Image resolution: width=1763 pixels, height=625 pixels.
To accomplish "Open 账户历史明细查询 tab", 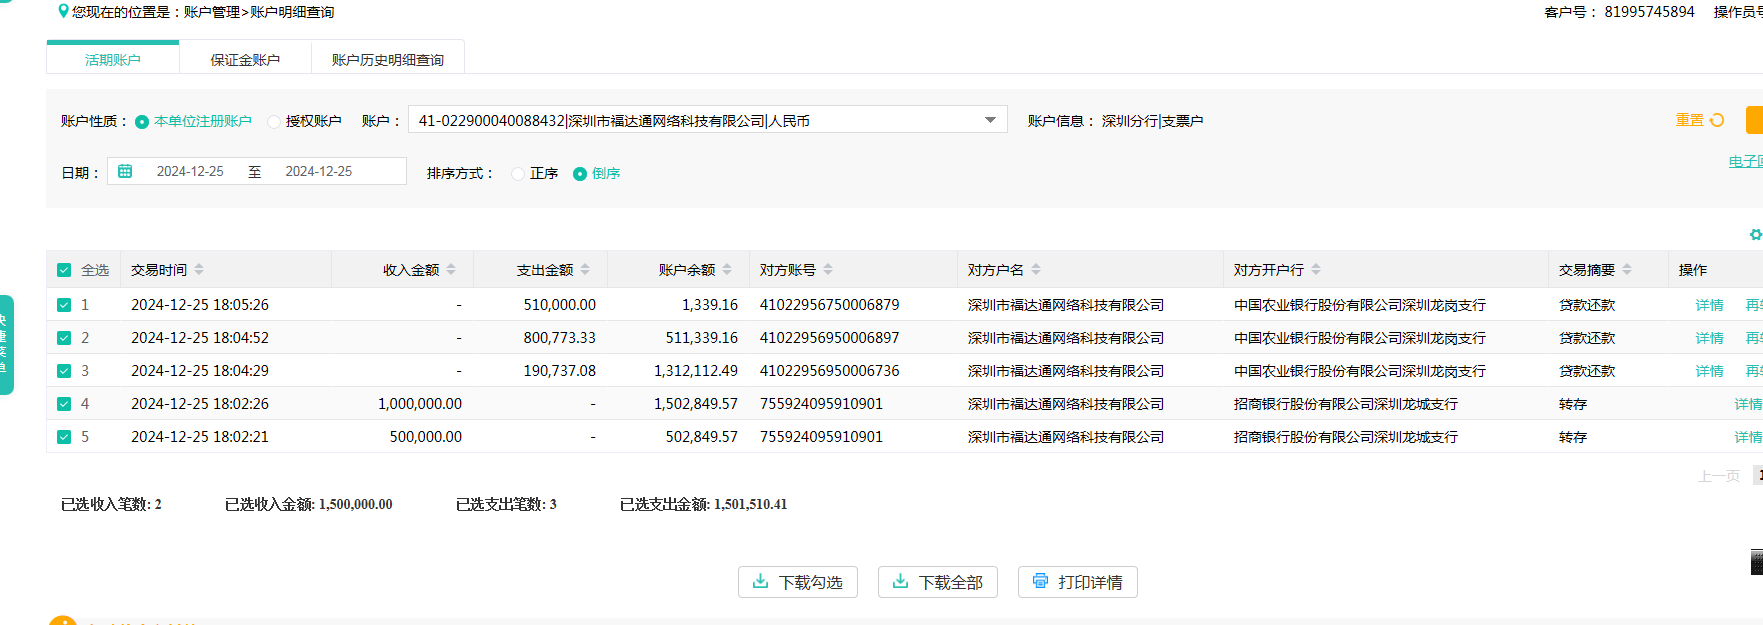I will 388,60.
